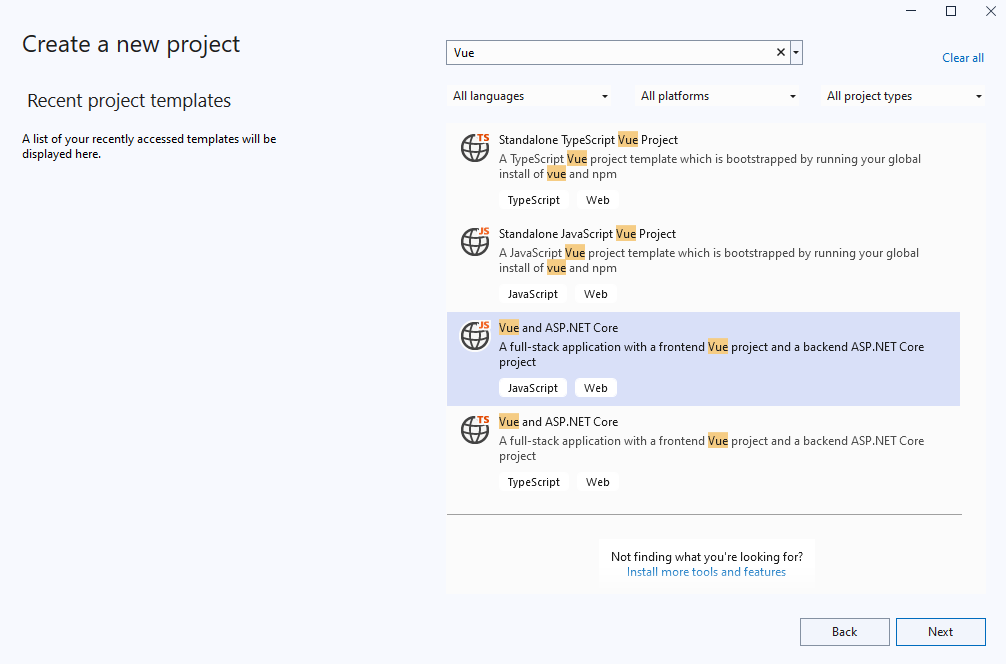1006x664 pixels.
Task: Click the Next button
Action: [940, 632]
